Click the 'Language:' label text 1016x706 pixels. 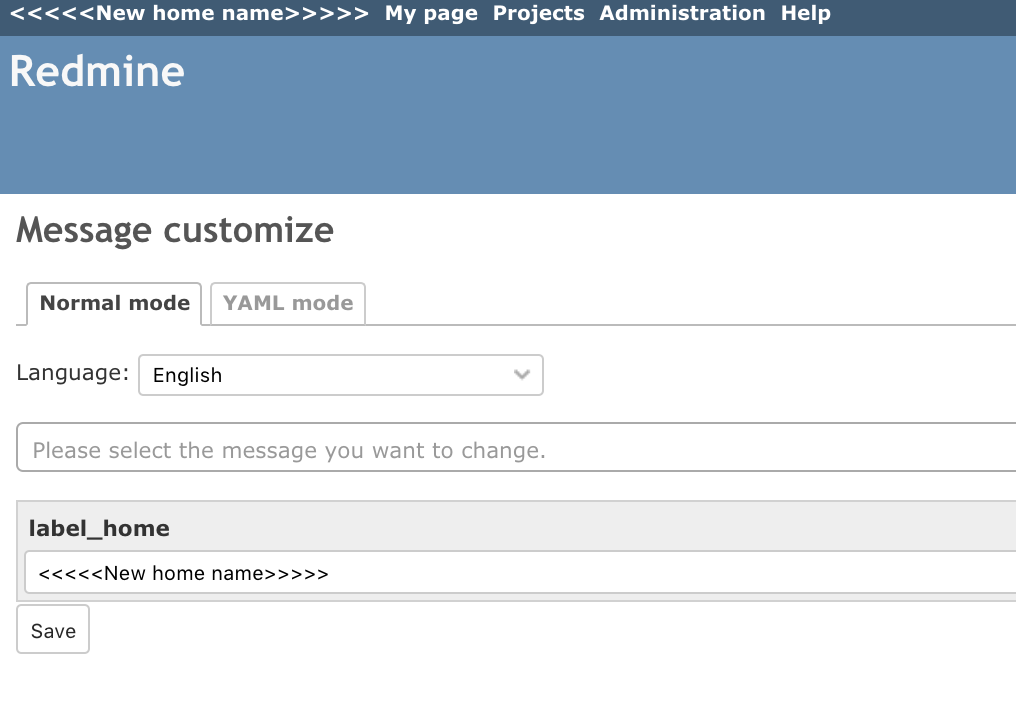[73, 373]
